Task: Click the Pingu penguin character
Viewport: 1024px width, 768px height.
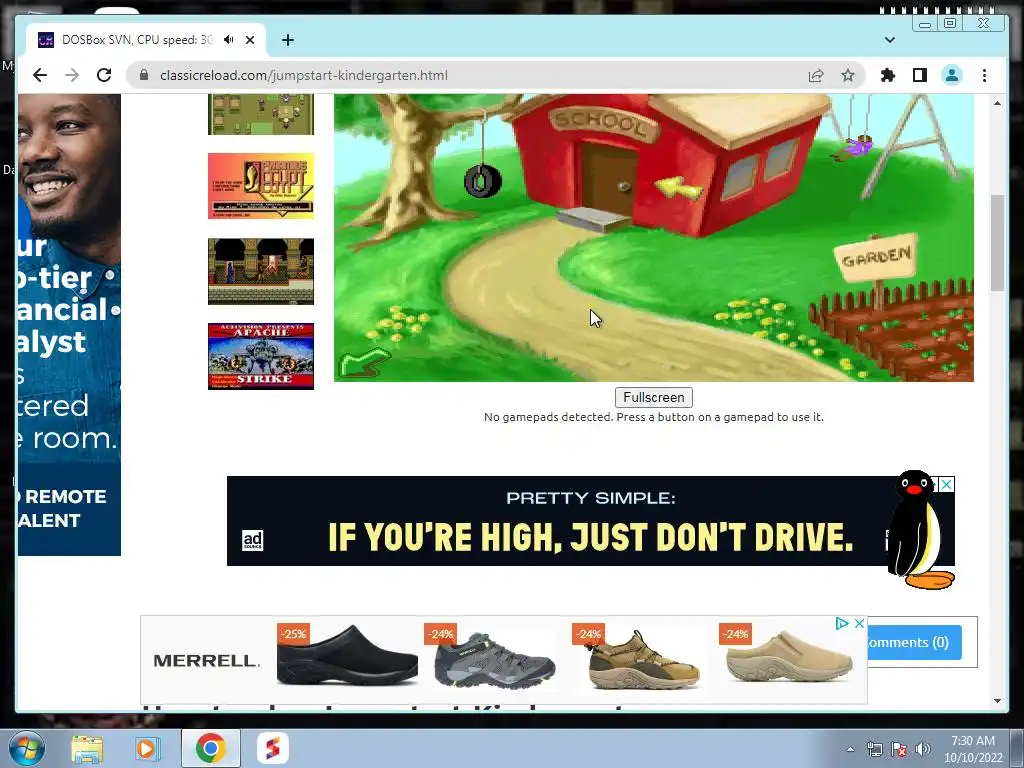Action: (920, 530)
